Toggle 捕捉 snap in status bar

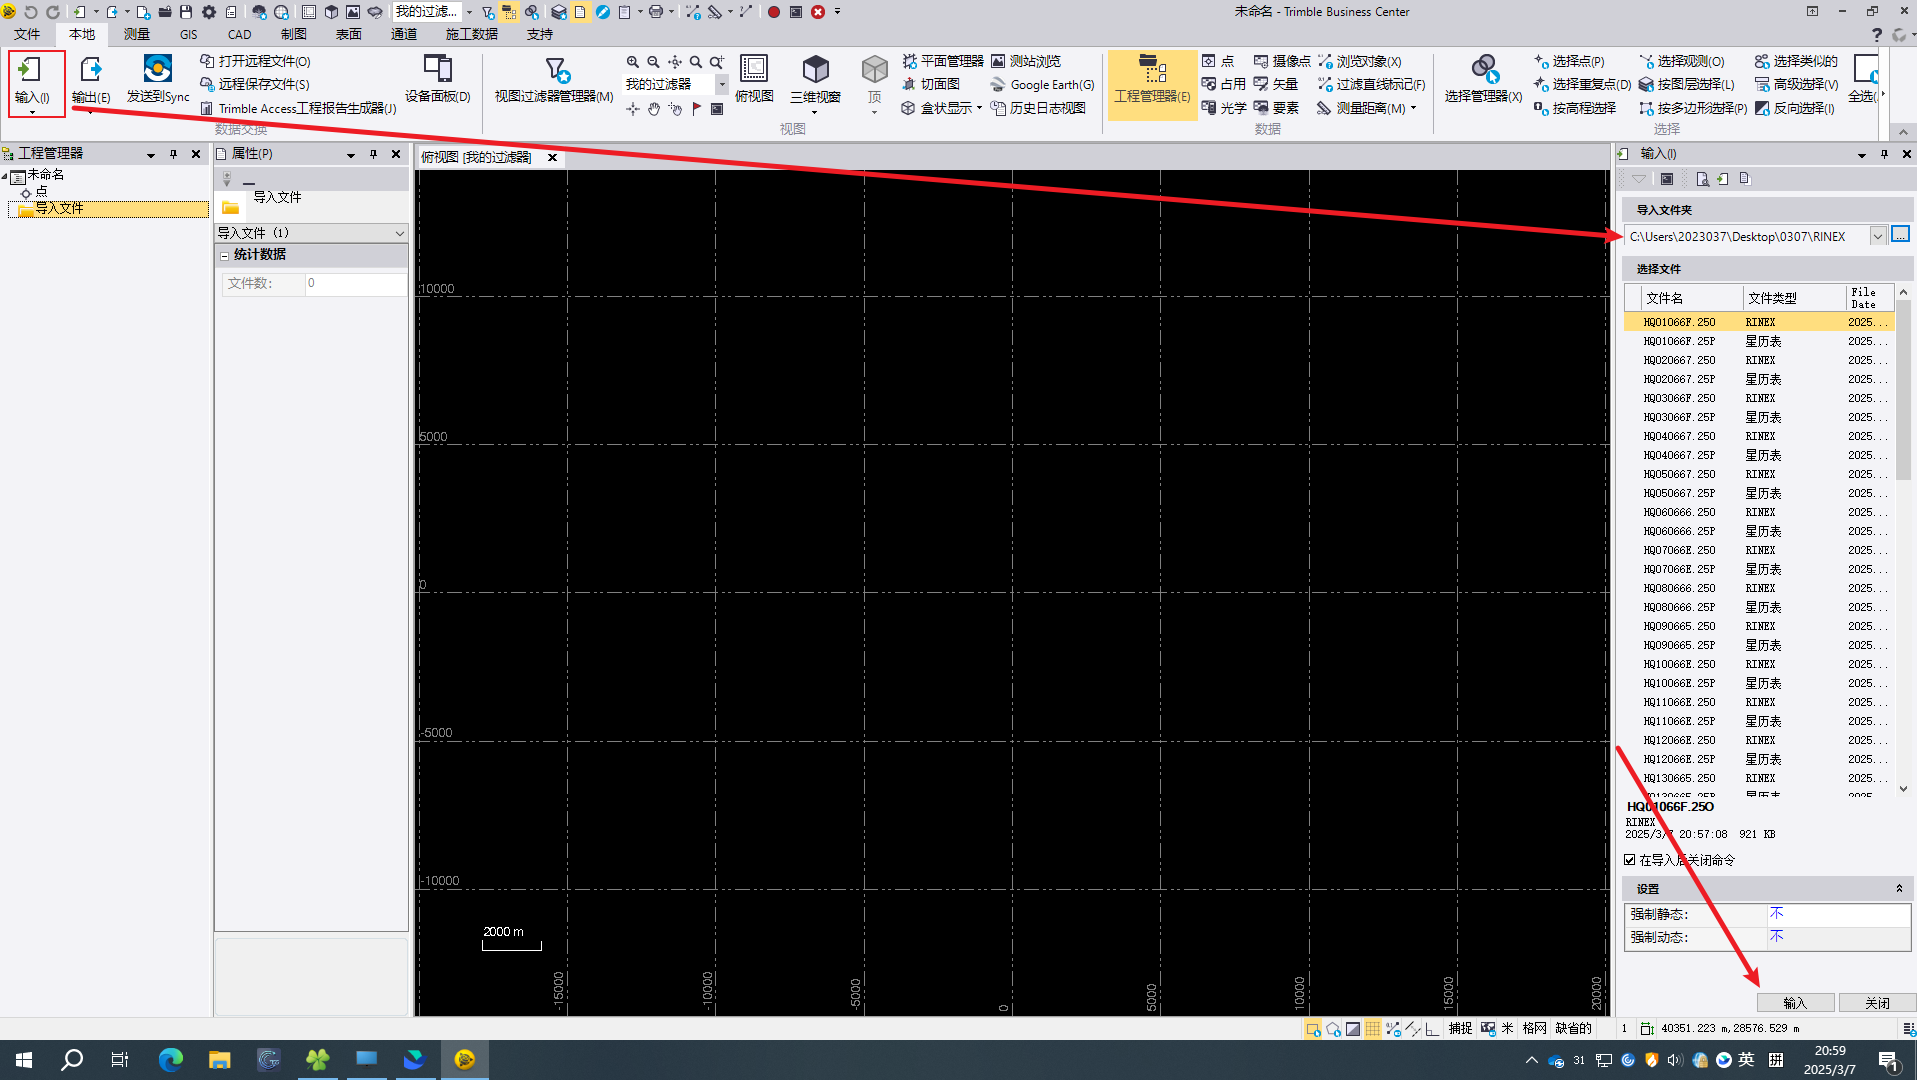coord(1460,1029)
